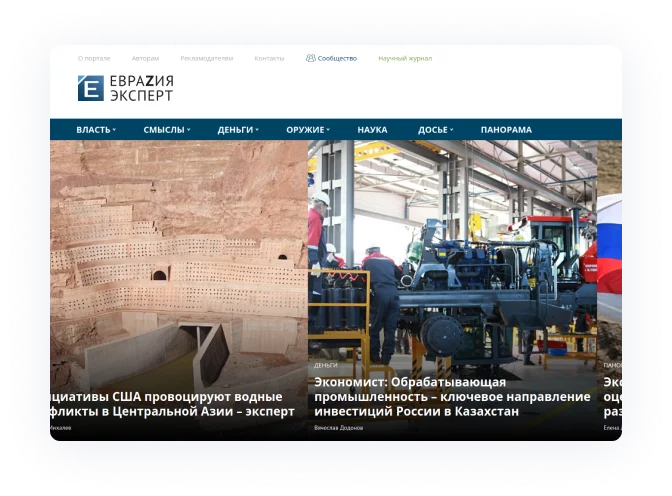Click the Евразия Эксперт logo icon
The height and width of the screenshot is (496, 672).
(90, 88)
